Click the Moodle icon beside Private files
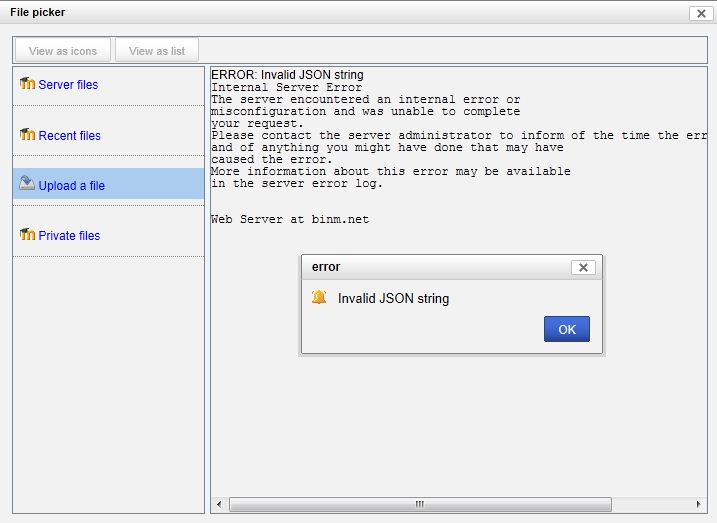717x523 pixels. pos(27,234)
